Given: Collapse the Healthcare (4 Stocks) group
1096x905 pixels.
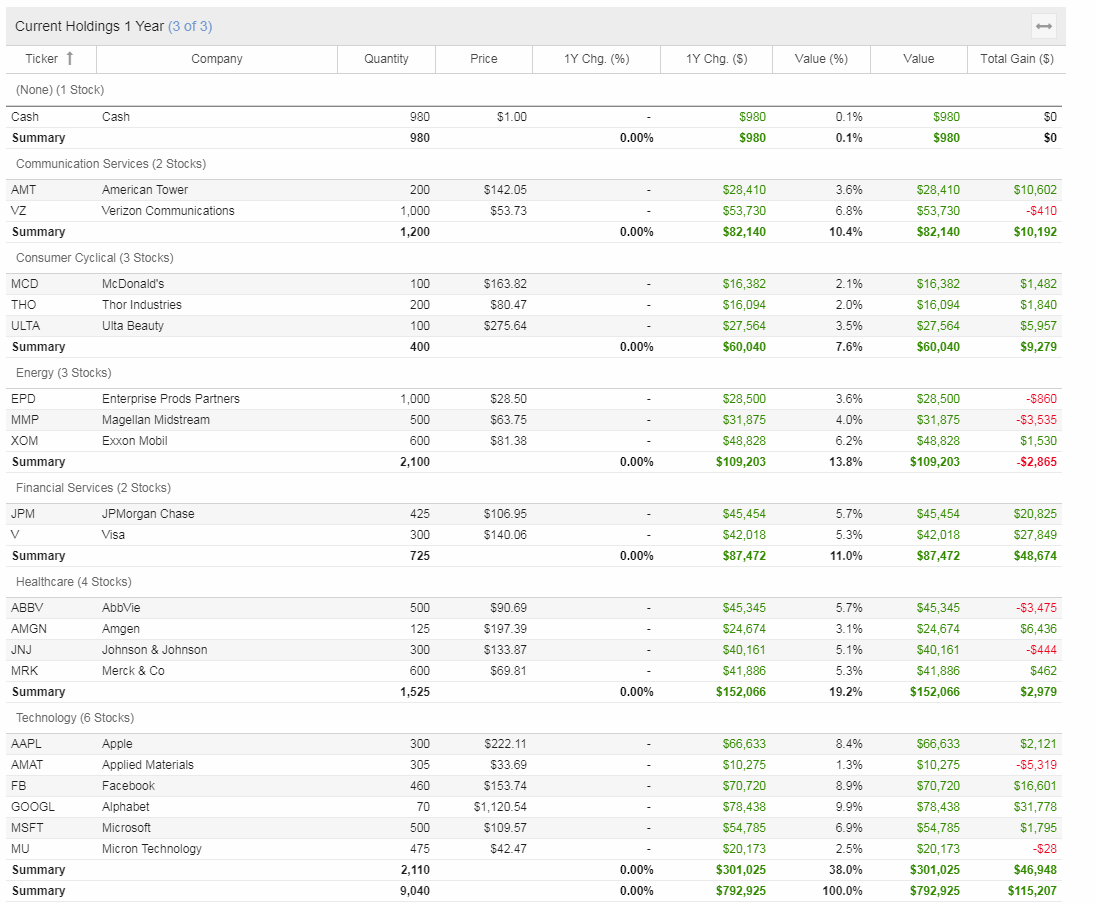Looking at the screenshot, I should [74, 582].
